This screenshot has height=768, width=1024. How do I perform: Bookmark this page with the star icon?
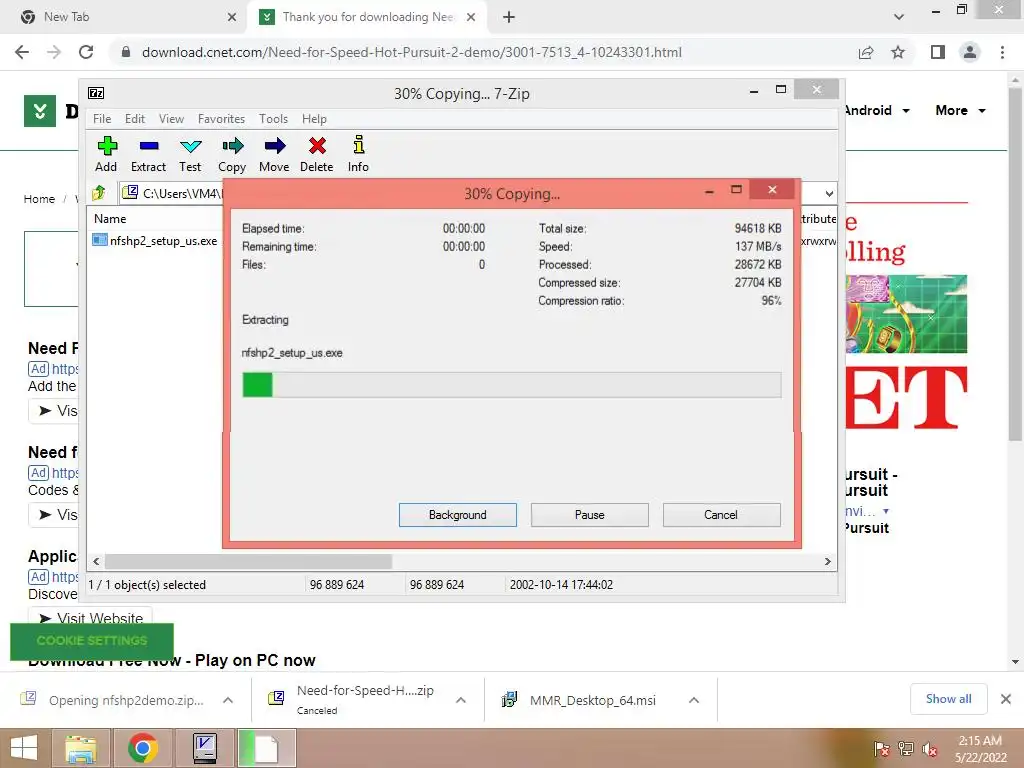pyautogui.click(x=898, y=52)
